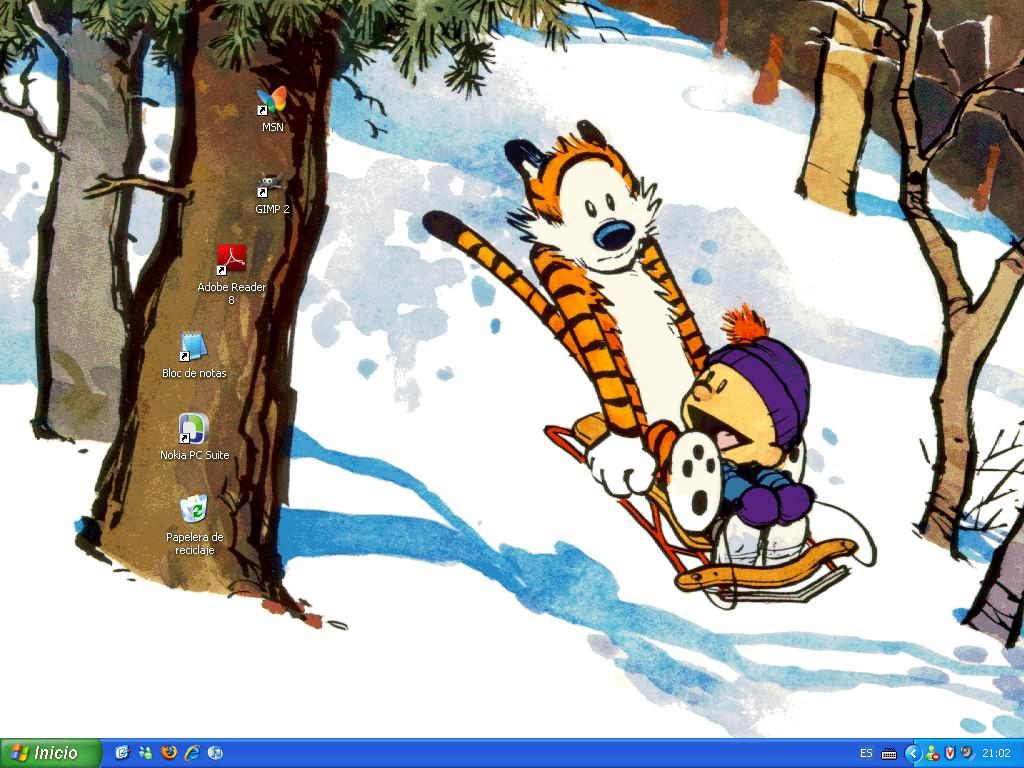Open the ES language bar indicator
1024x768 pixels.
click(866, 753)
